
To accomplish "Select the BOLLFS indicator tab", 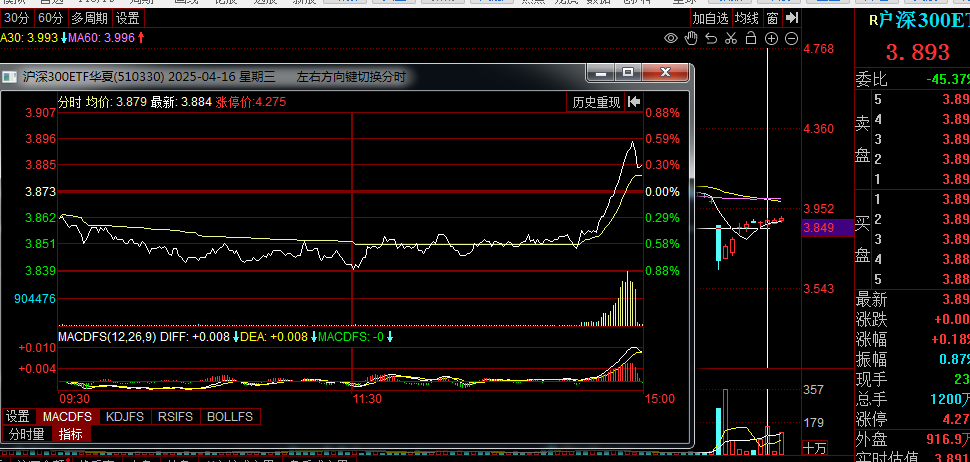I will tap(230, 416).
